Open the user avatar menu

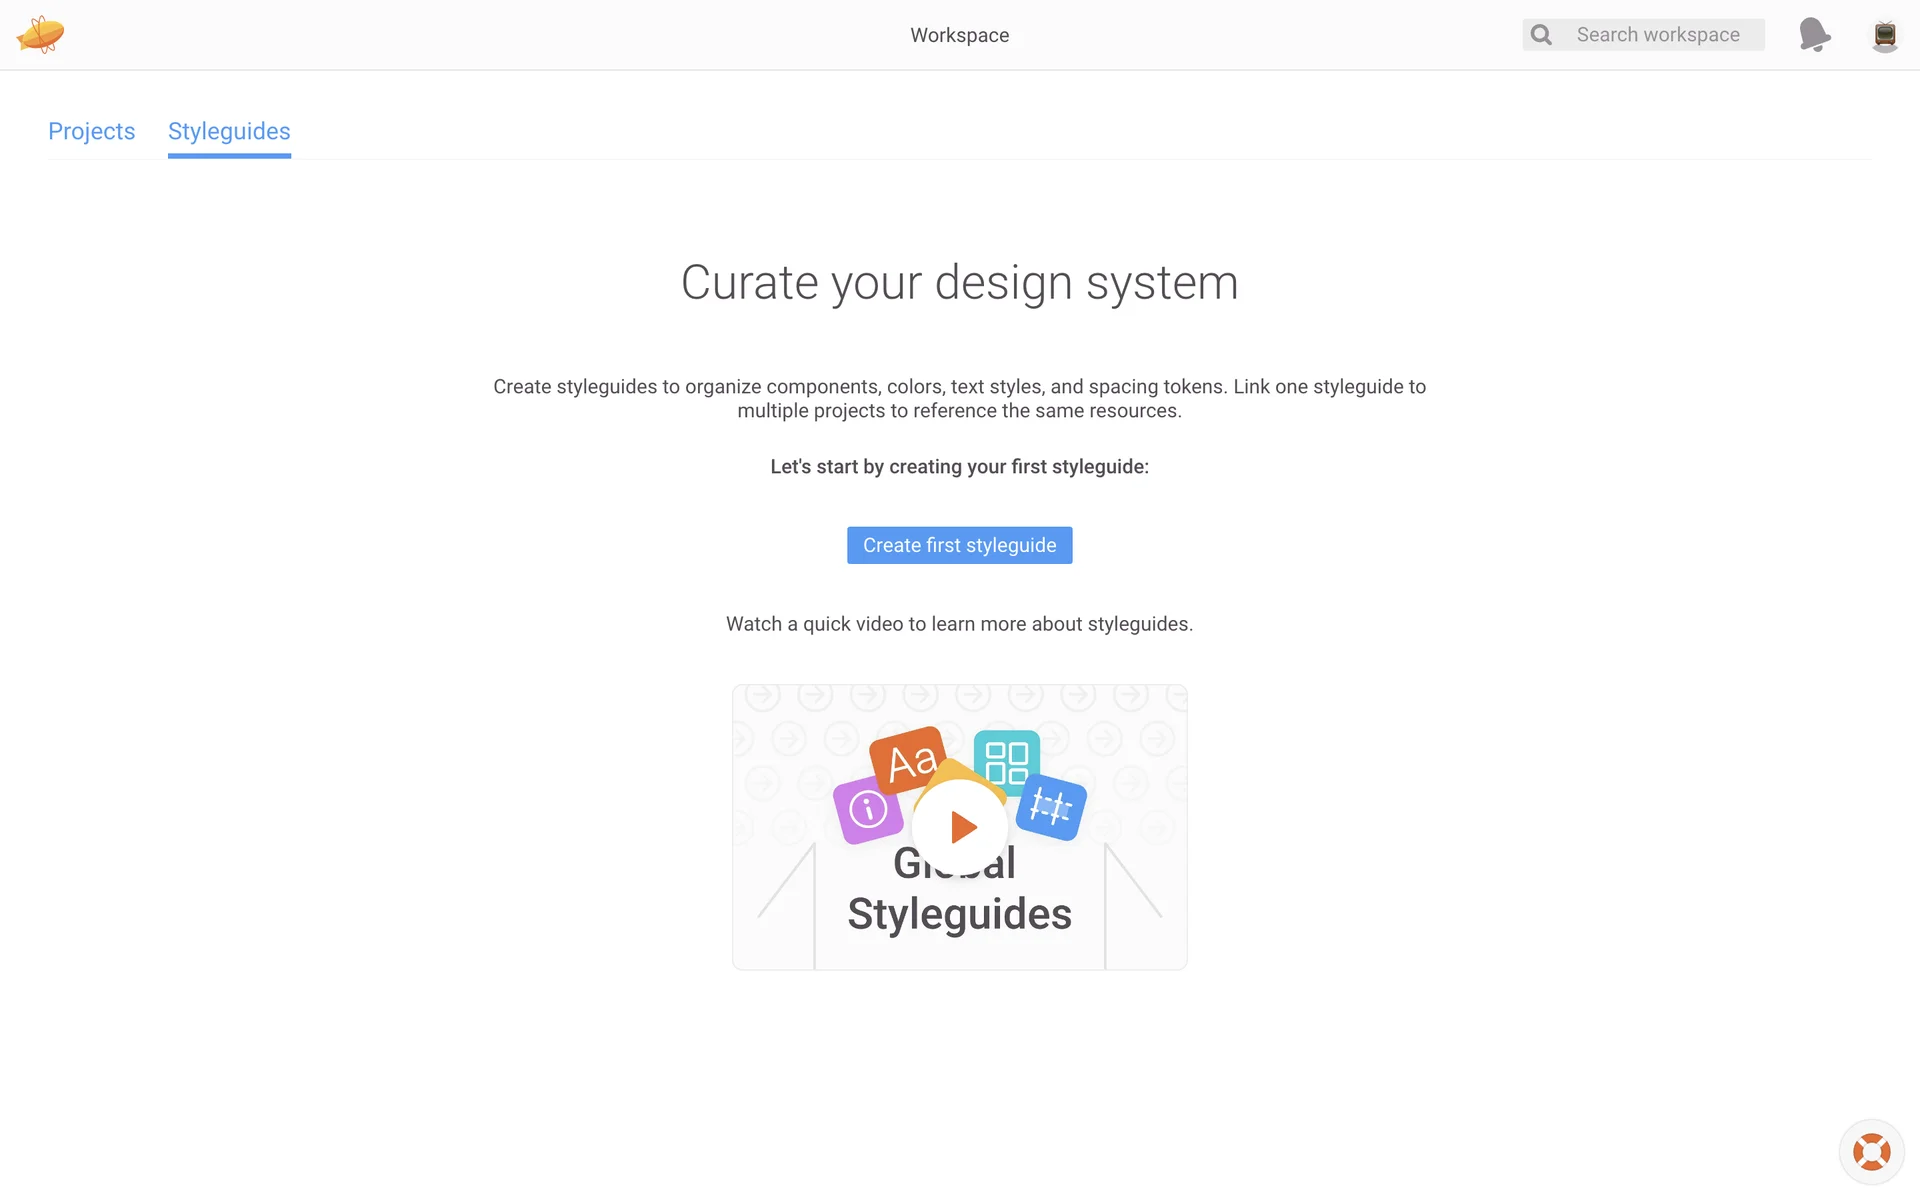tap(1884, 35)
